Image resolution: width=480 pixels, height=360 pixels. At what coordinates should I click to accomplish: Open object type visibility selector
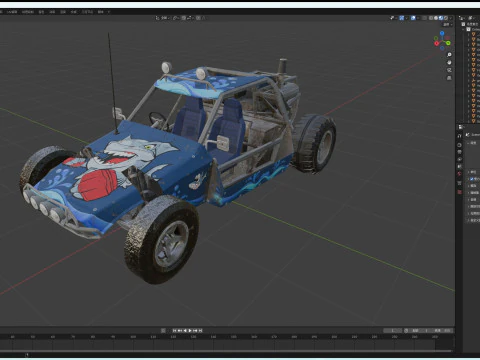pyautogui.click(x=393, y=18)
